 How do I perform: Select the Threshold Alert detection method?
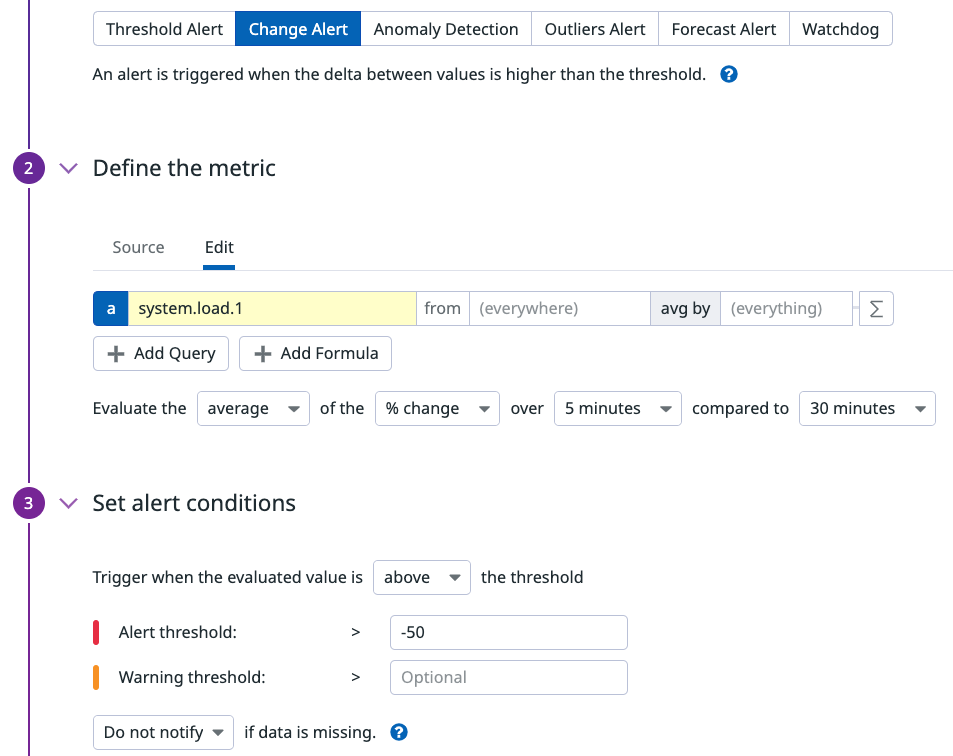click(164, 29)
